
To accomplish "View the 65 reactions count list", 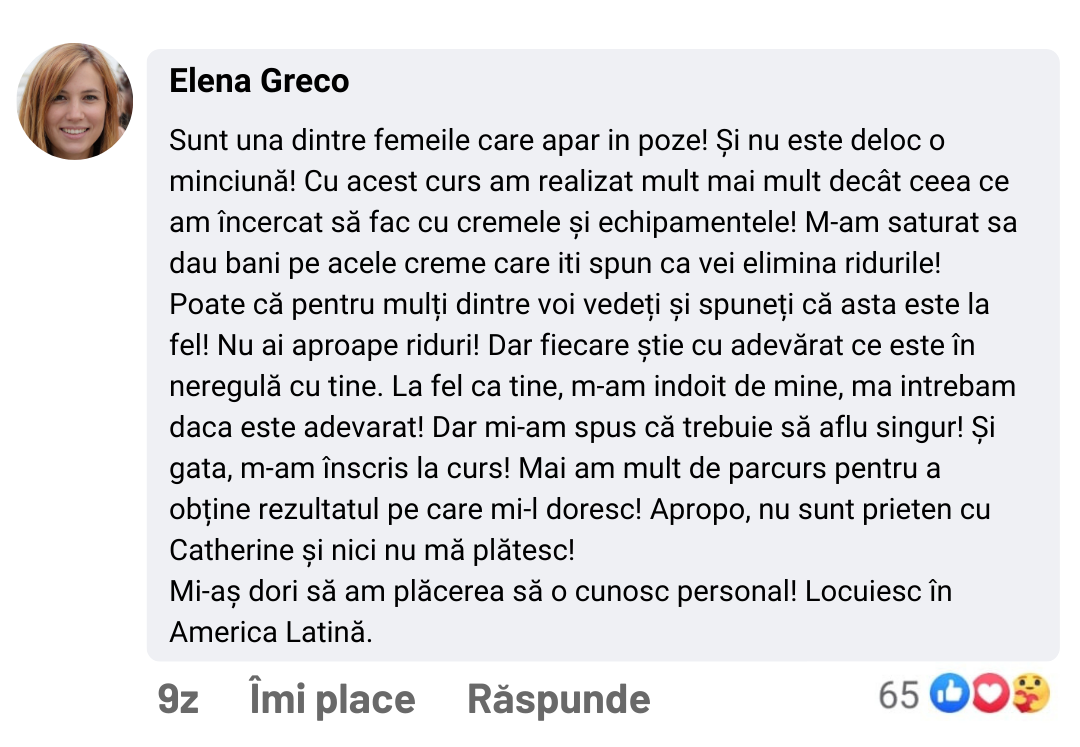I will pos(898,694).
